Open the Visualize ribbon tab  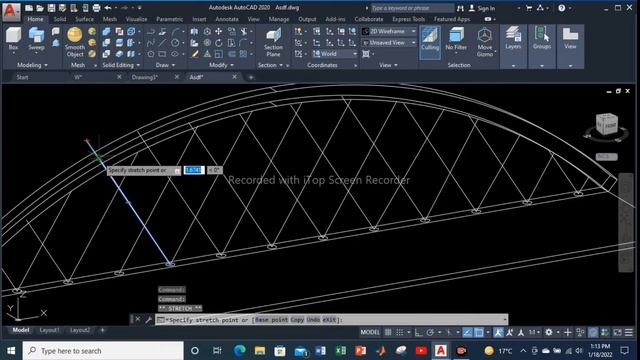(136, 19)
